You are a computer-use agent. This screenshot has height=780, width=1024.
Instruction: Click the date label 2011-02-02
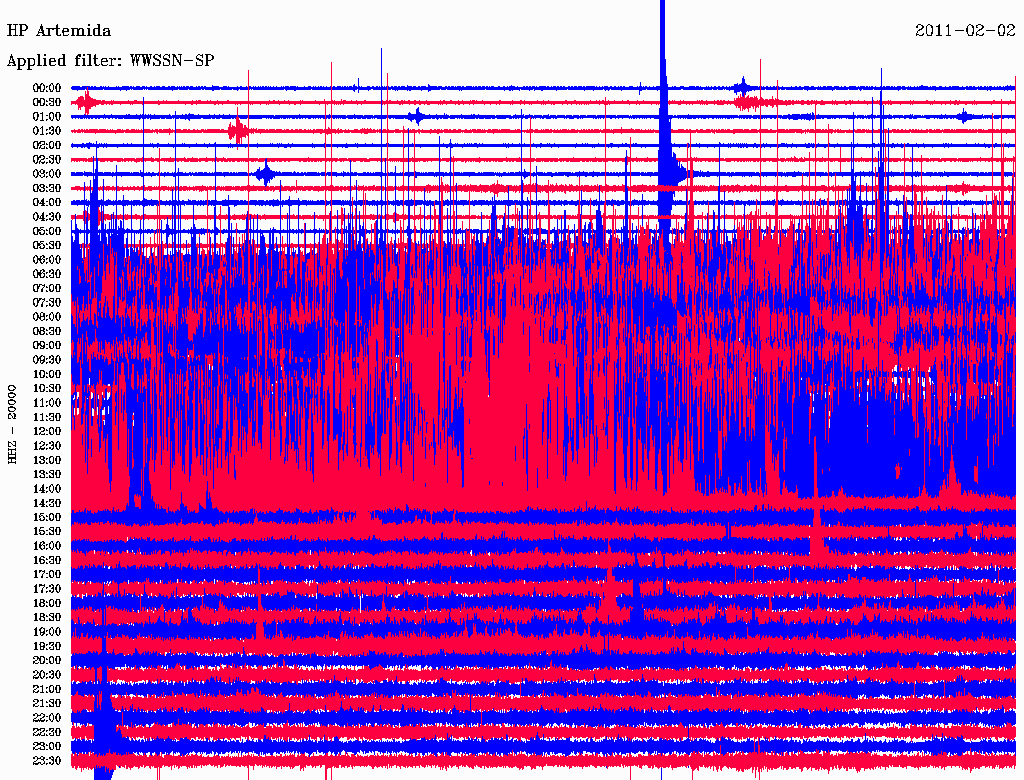(965, 31)
